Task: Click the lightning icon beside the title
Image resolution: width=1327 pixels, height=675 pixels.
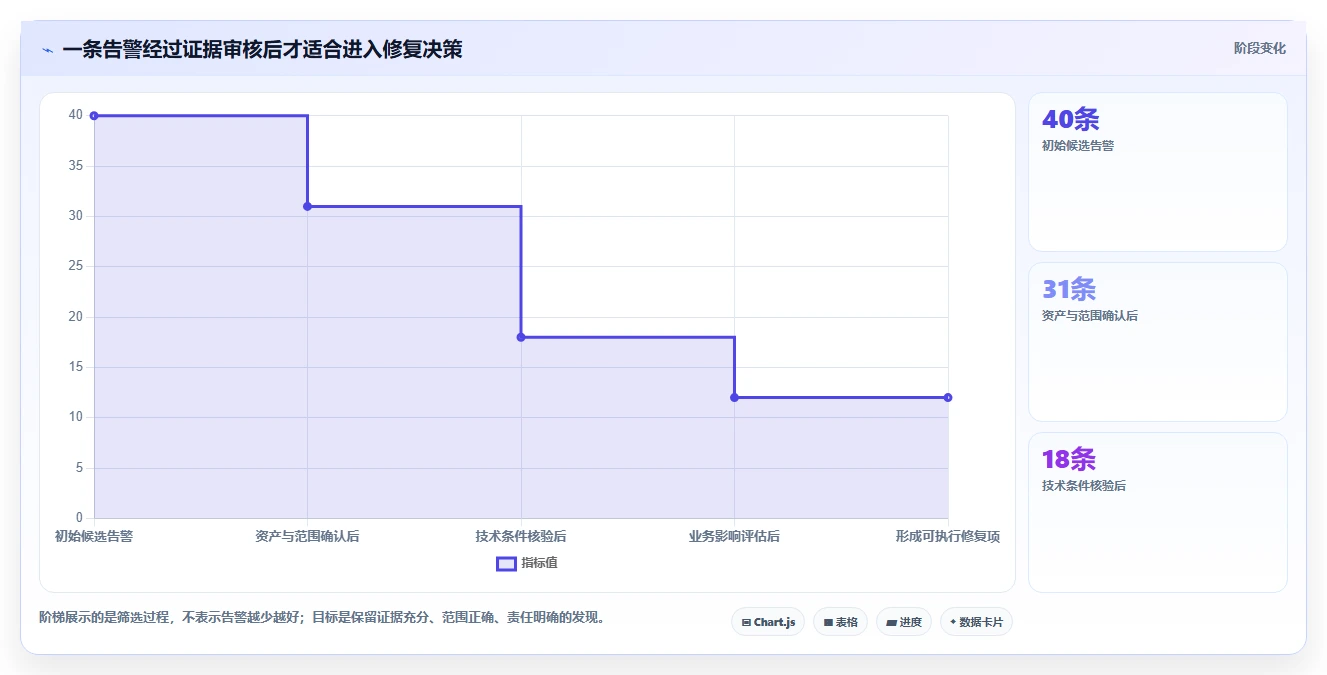Action: coord(47,50)
